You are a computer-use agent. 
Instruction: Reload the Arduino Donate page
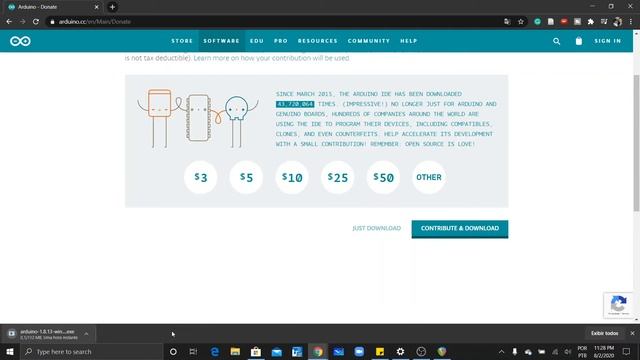pos(36,22)
